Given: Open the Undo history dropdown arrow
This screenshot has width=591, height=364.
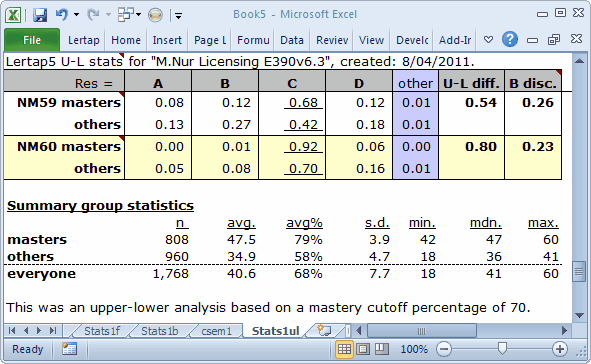Looking at the screenshot, I should tap(77, 15).
